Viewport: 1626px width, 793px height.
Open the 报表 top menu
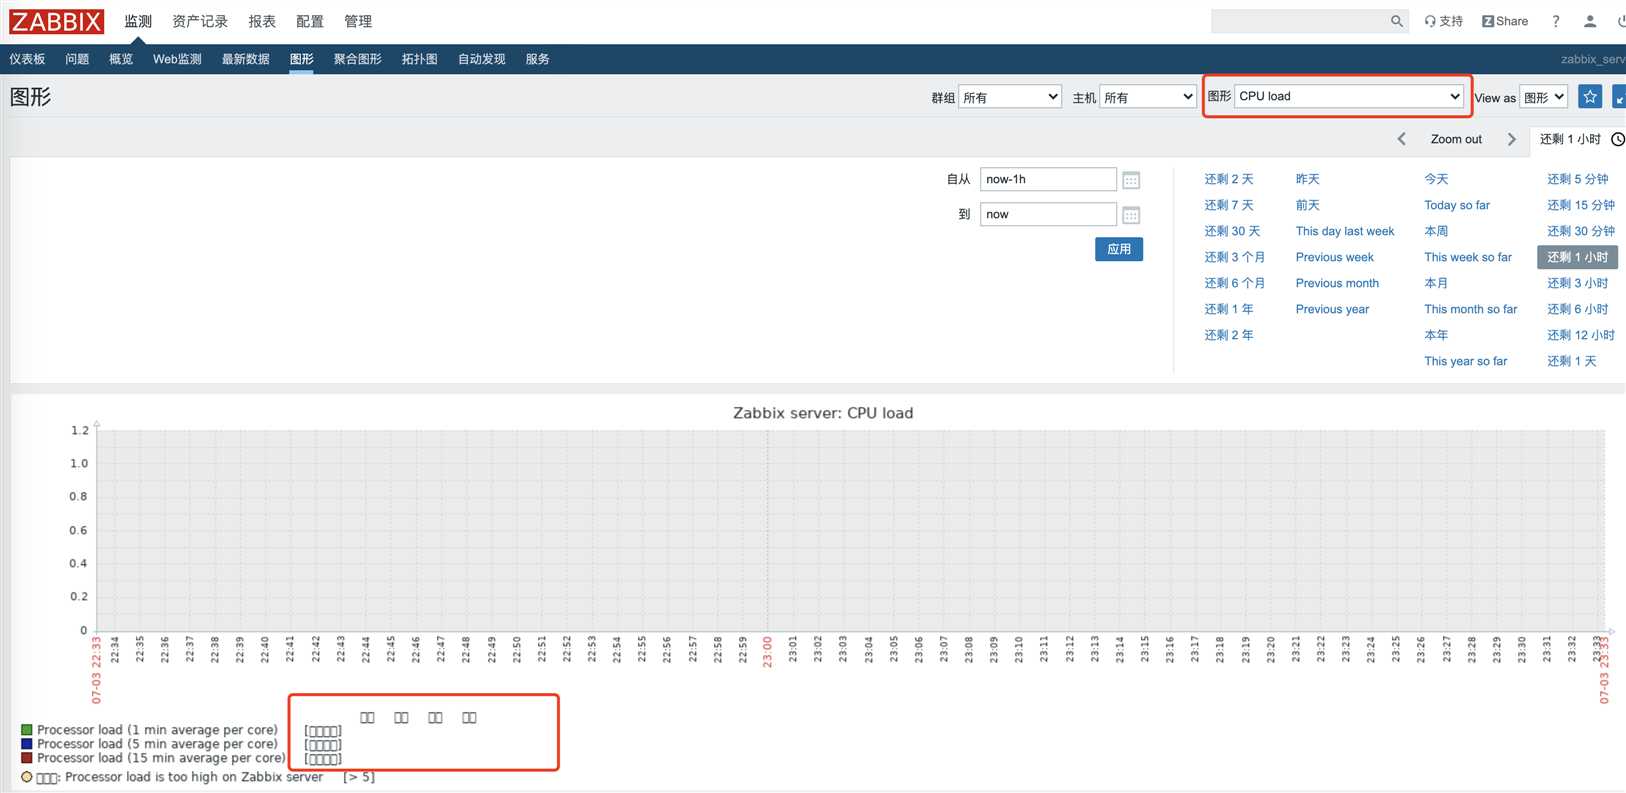tap(262, 21)
